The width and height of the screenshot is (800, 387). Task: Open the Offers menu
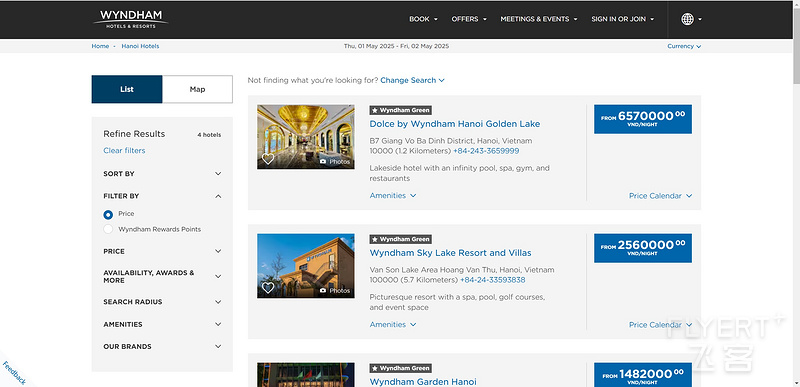click(x=469, y=19)
